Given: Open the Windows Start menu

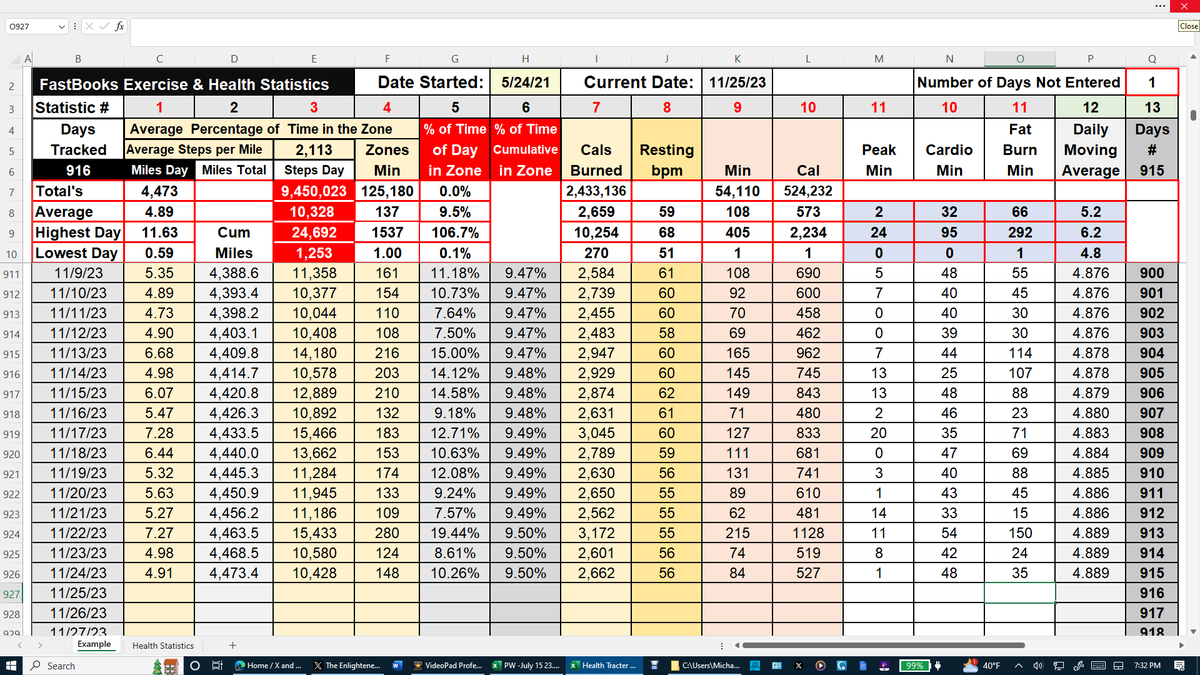Looking at the screenshot, I should [x=12, y=665].
